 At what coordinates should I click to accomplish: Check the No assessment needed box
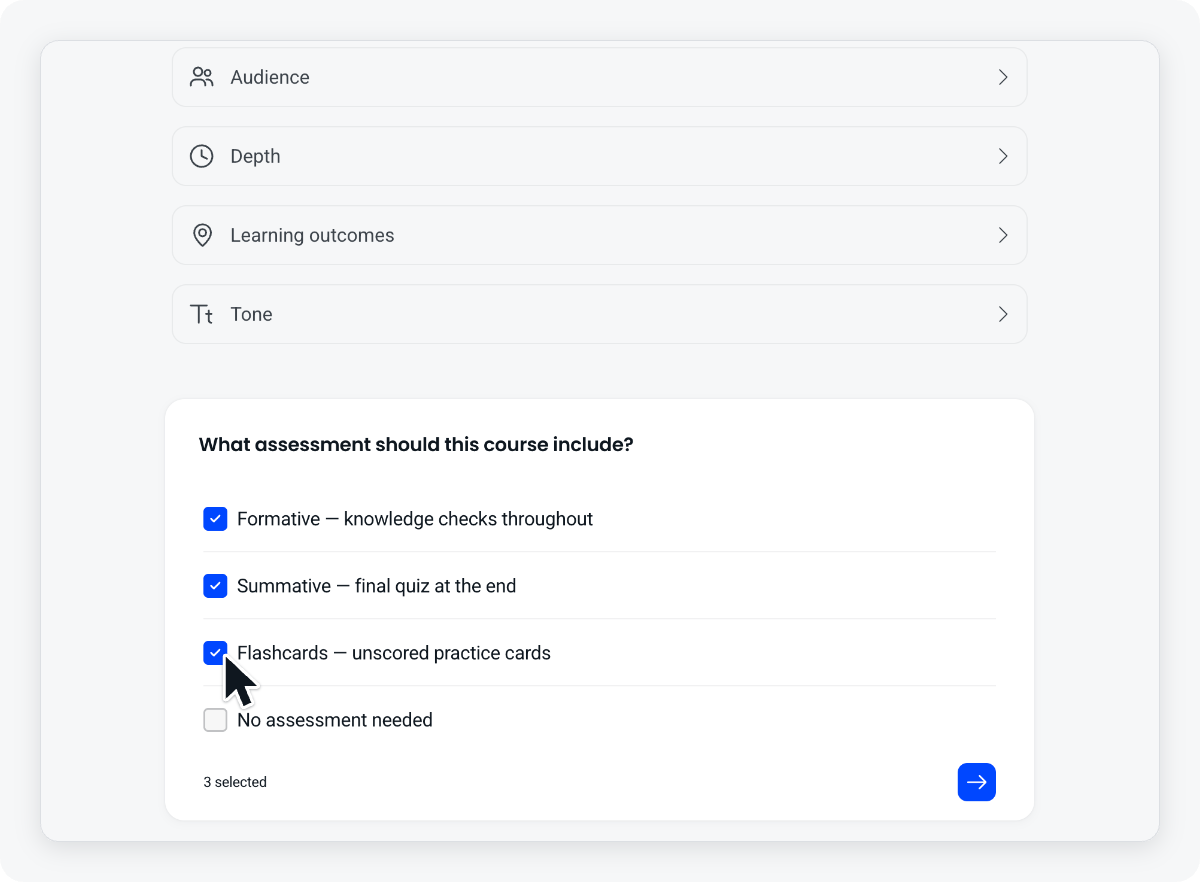(215, 720)
